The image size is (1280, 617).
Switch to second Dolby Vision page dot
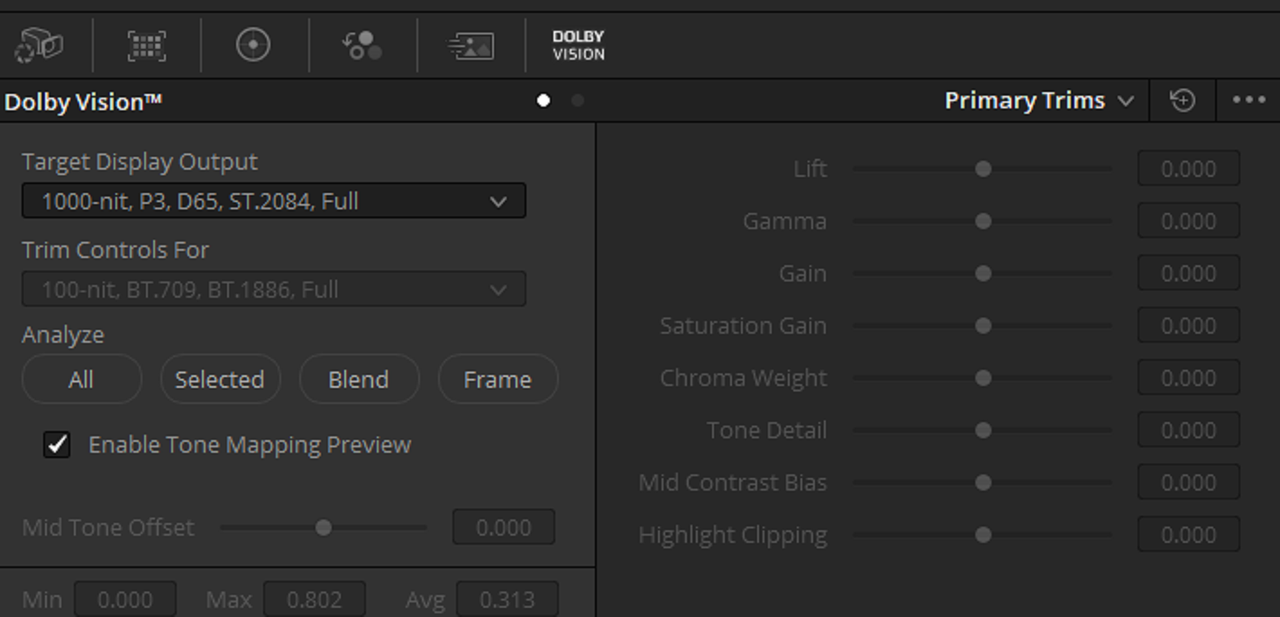577,100
